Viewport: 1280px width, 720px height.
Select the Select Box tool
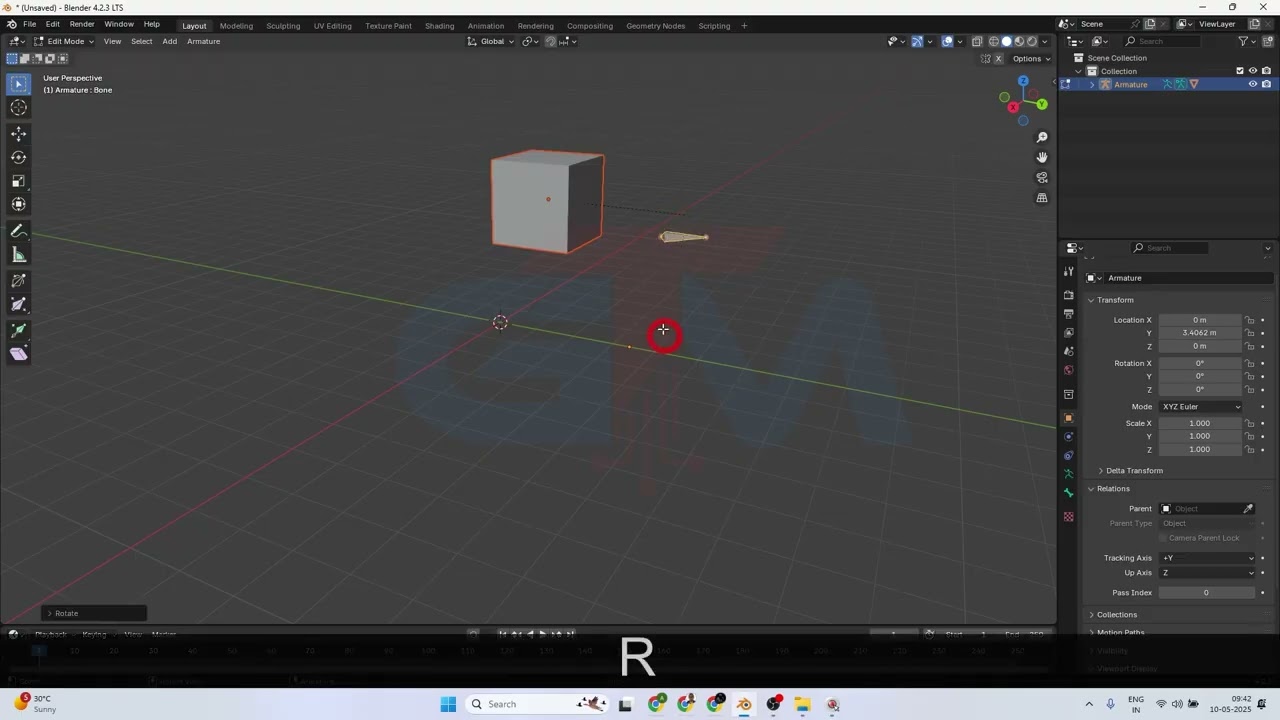click(18, 84)
